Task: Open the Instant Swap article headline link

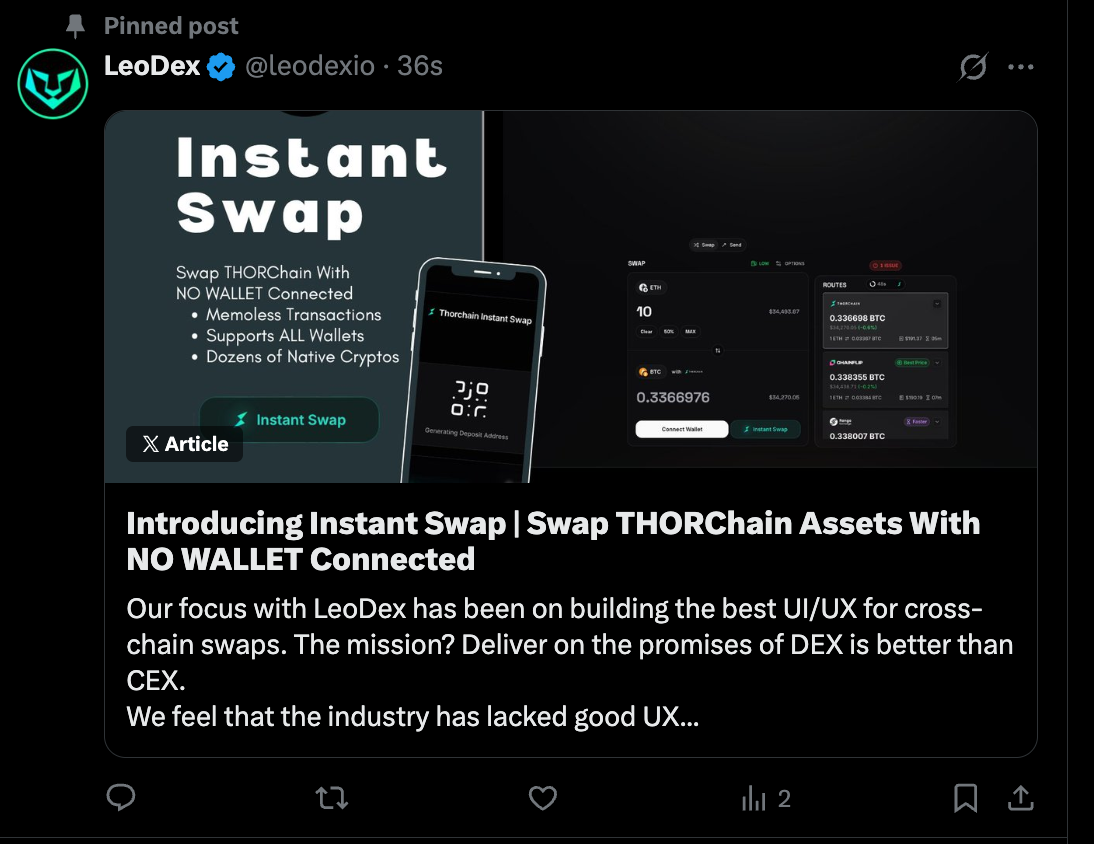Action: coord(552,540)
